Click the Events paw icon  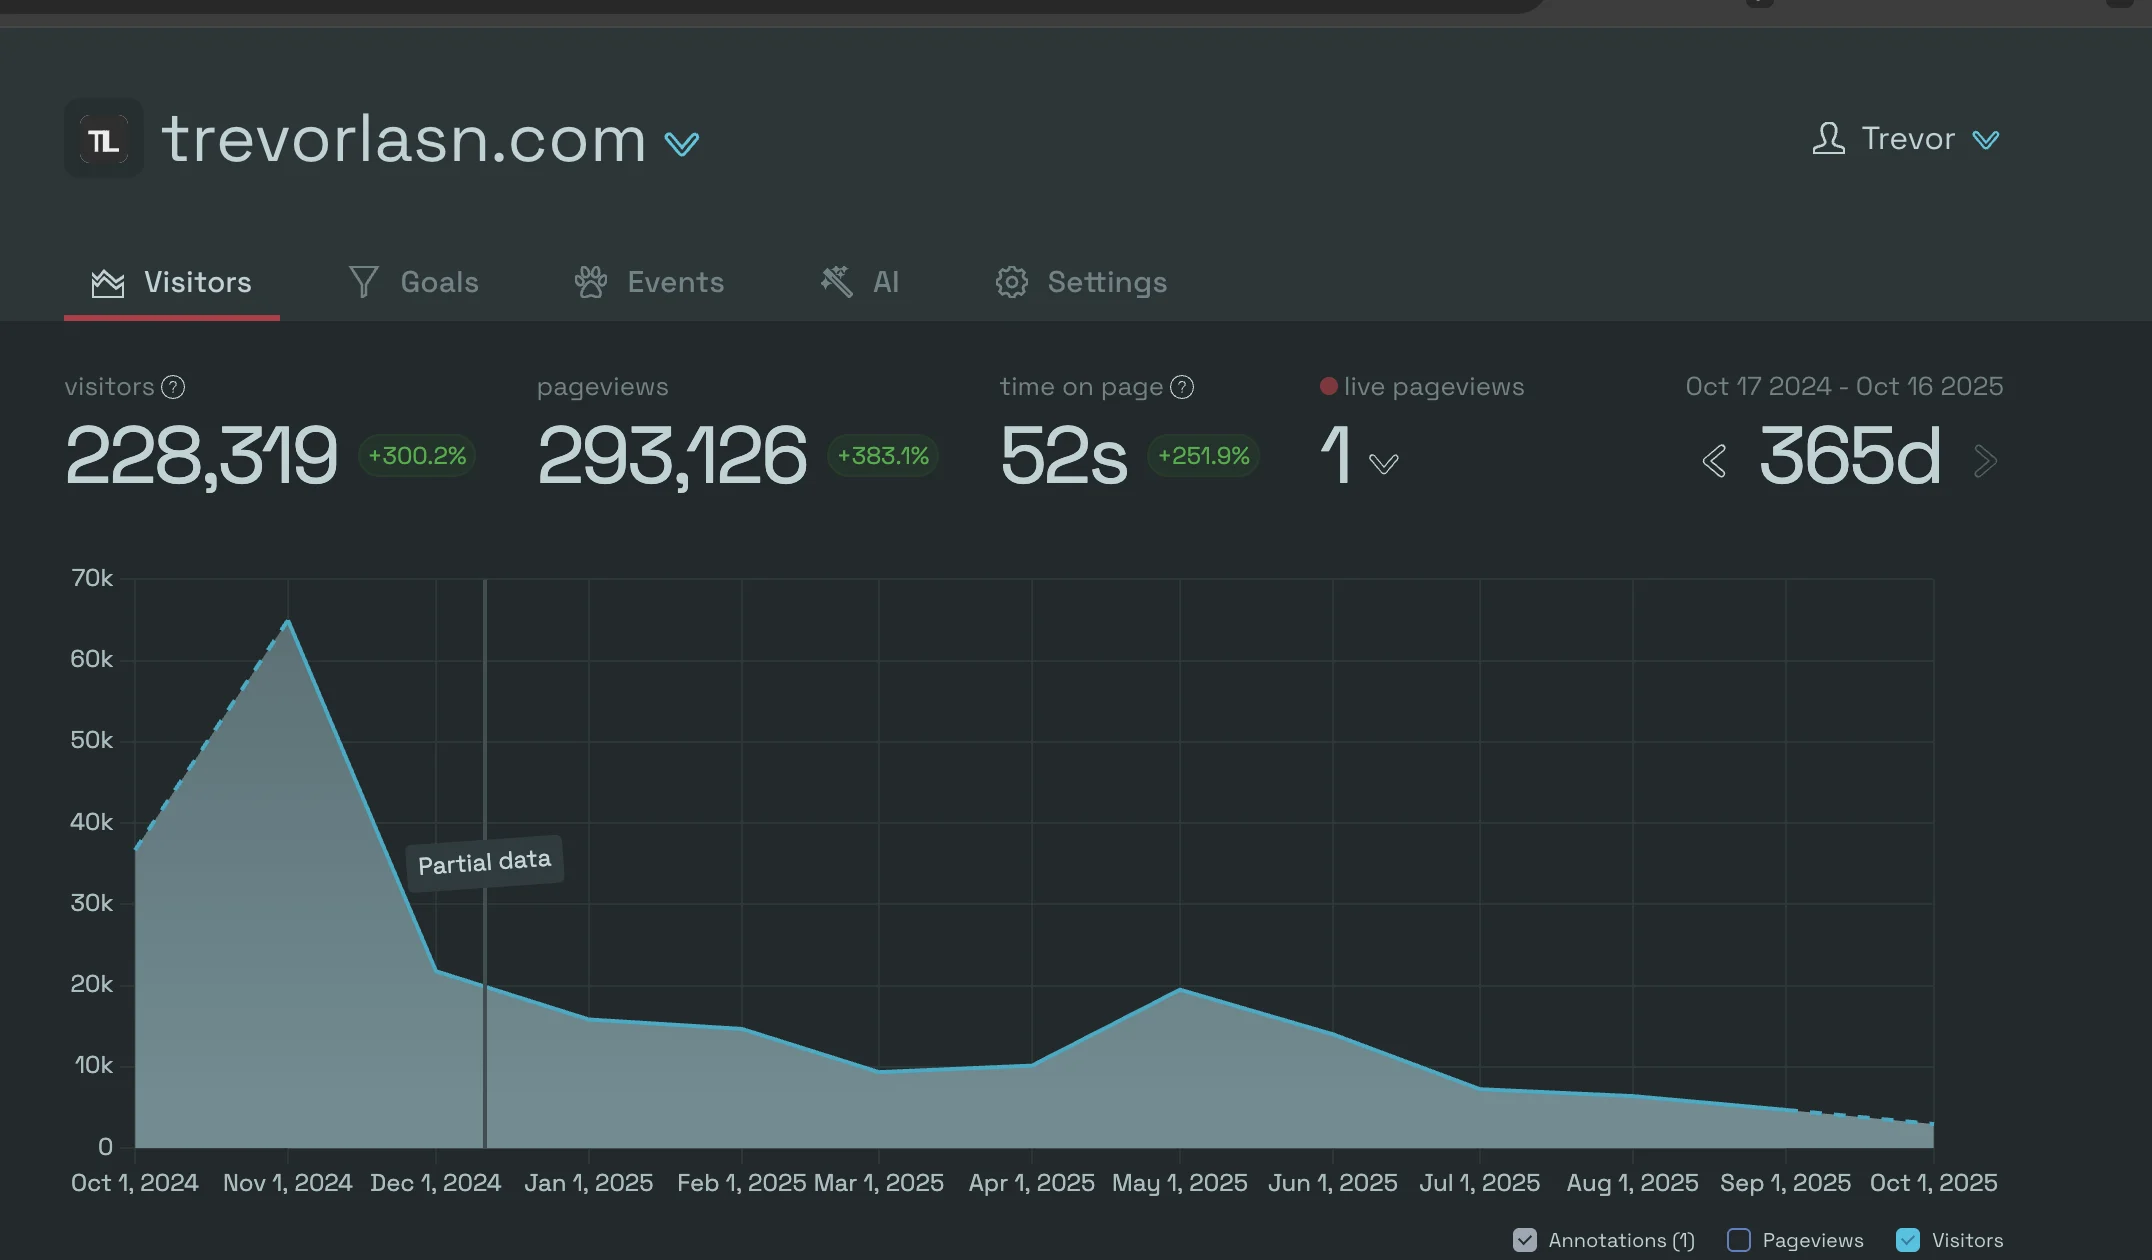(591, 282)
